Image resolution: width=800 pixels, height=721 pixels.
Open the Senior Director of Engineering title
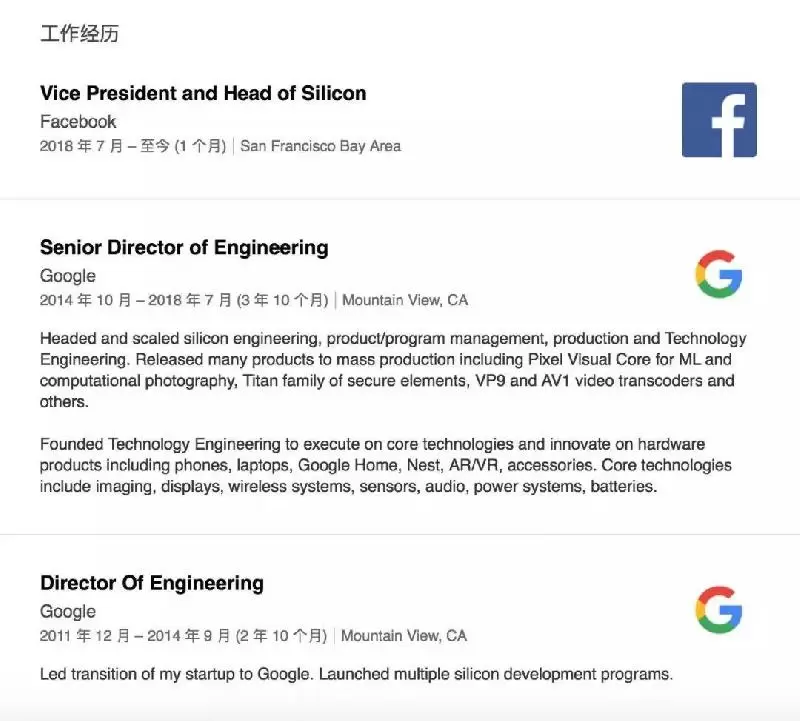click(184, 247)
